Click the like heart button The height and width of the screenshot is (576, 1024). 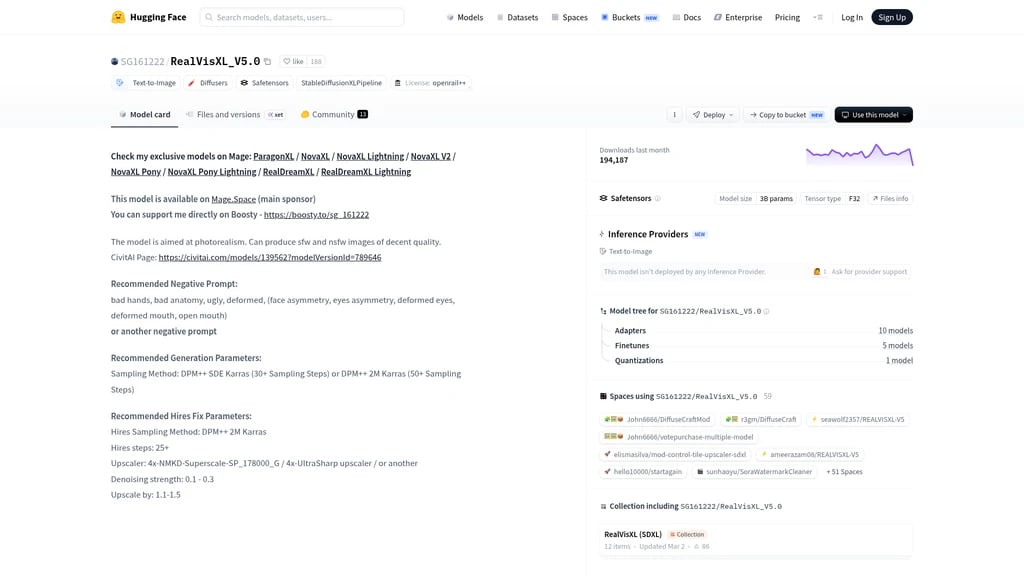click(293, 61)
